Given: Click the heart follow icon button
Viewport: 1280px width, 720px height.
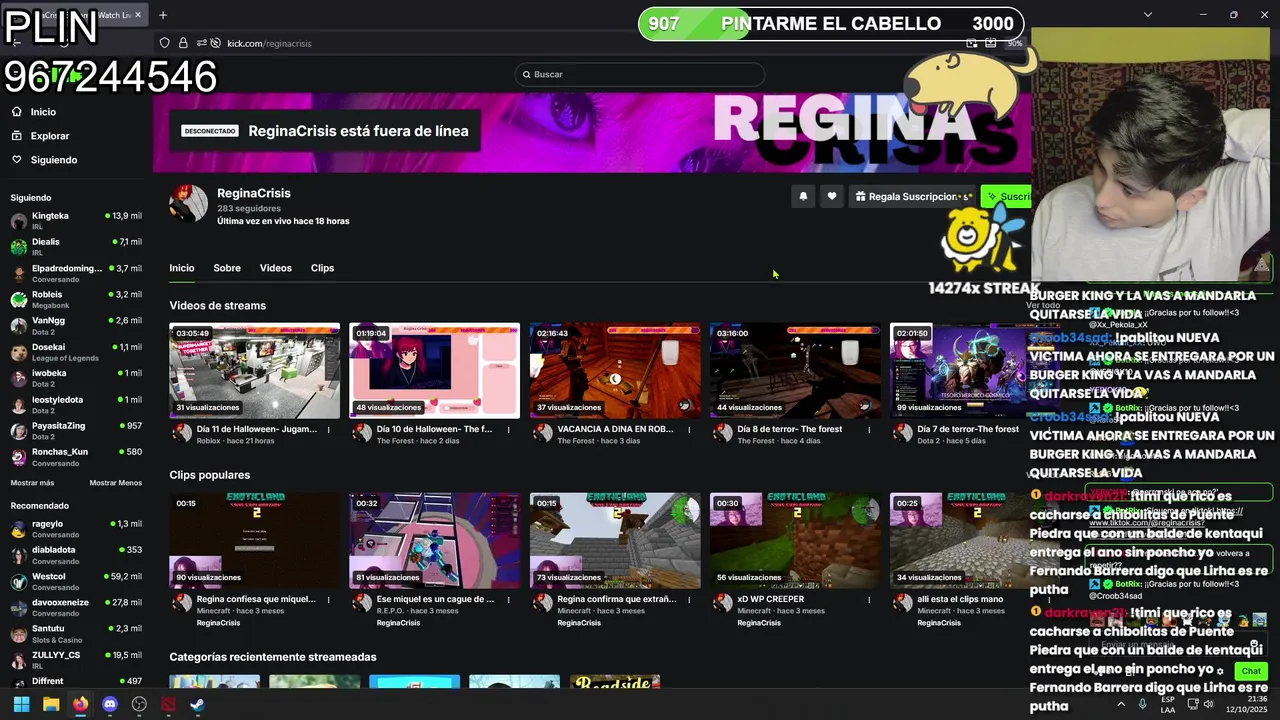Looking at the screenshot, I should pos(832,197).
